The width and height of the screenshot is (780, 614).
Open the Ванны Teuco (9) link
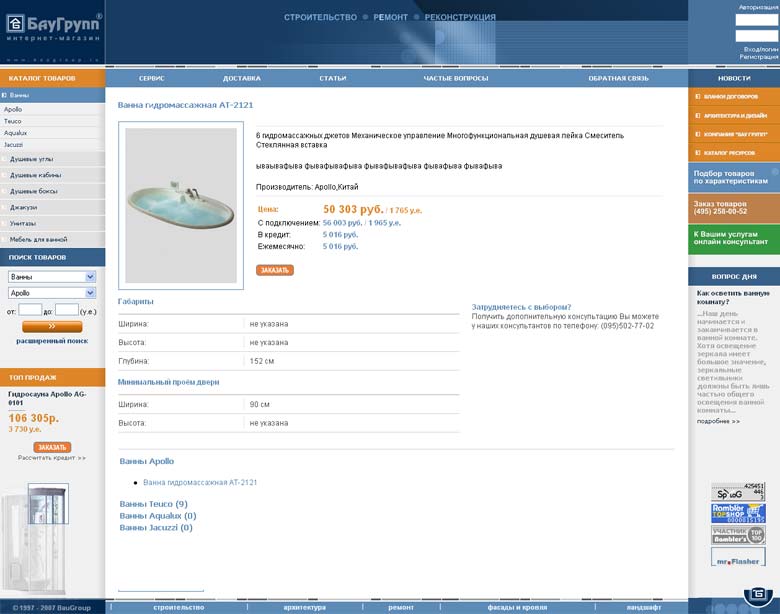coord(153,504)
